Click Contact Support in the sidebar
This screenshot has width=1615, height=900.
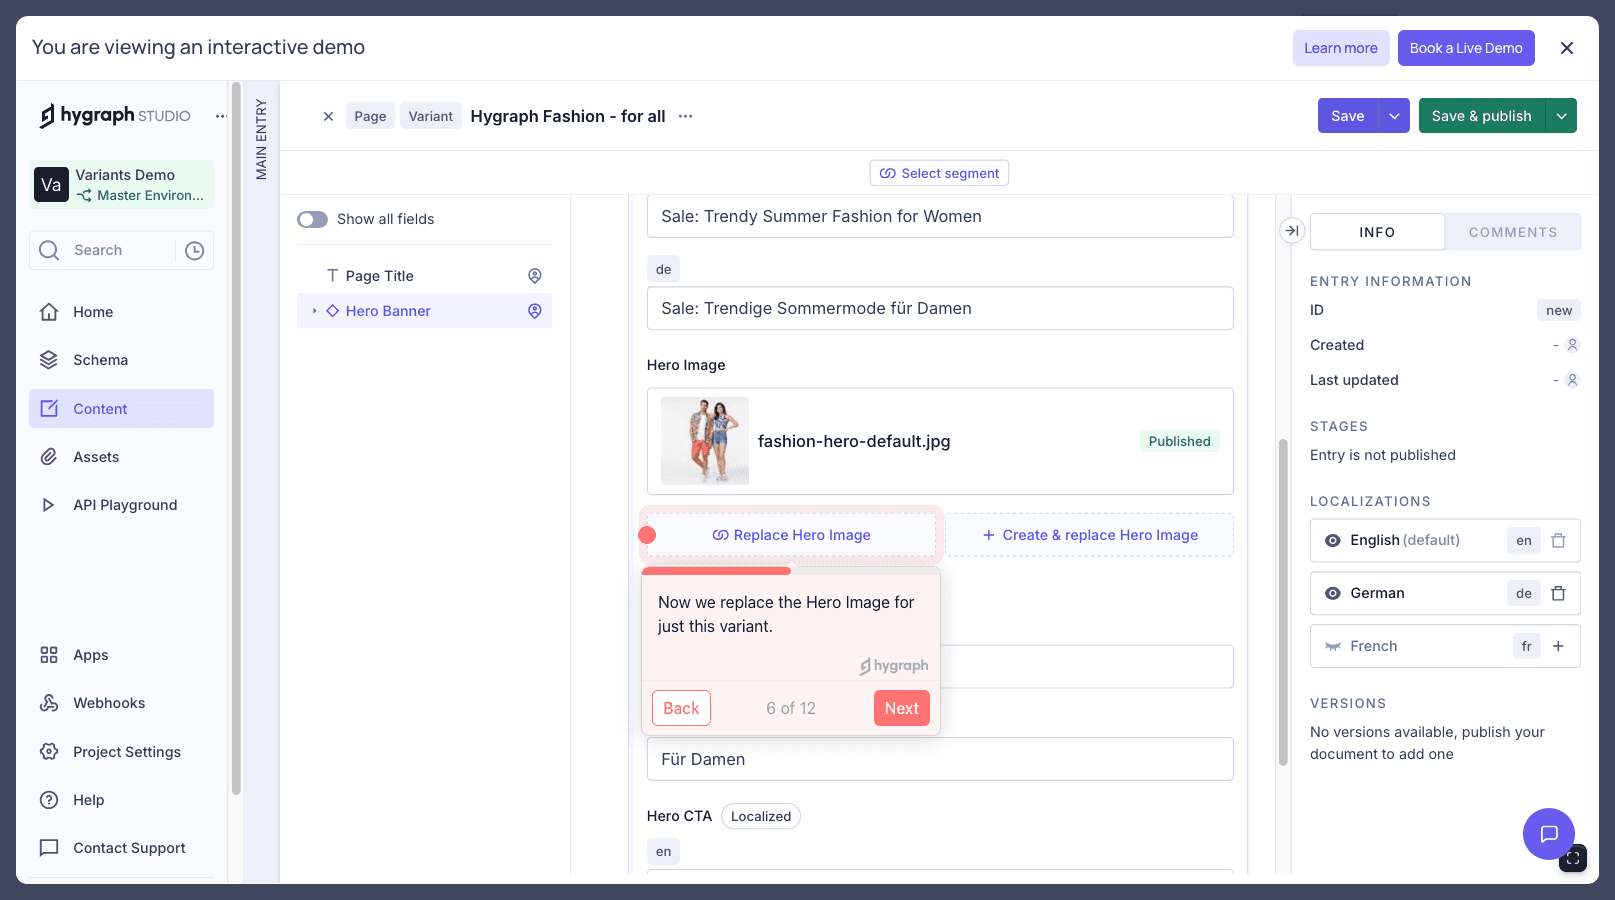pyautogui.click(x=121, y=848)
